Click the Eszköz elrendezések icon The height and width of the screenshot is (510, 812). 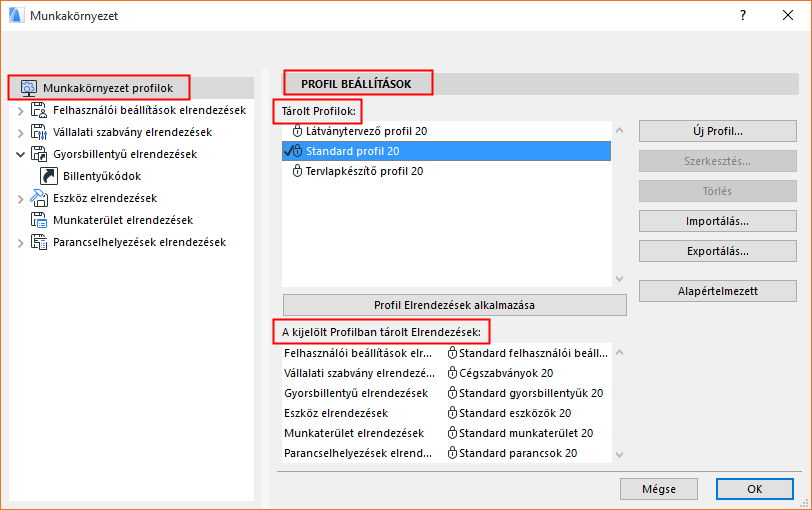(x=40, y=198)
